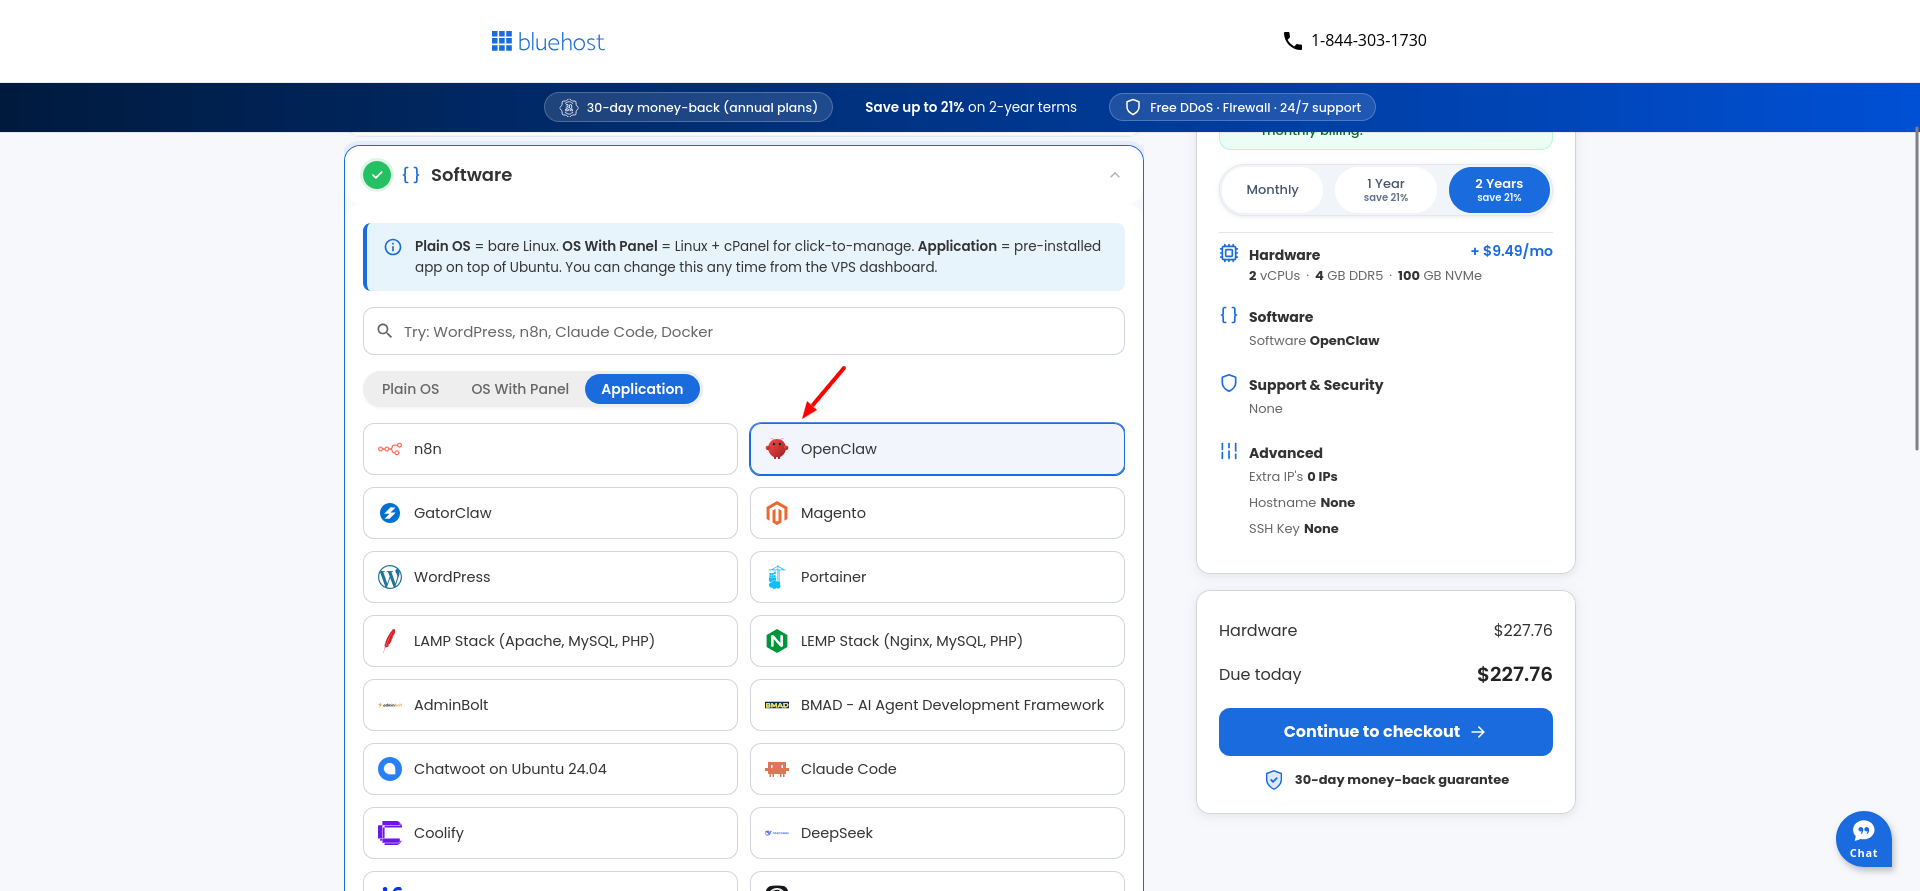
Task: Select the DeepSeek application card
Action: click(937, 833)
